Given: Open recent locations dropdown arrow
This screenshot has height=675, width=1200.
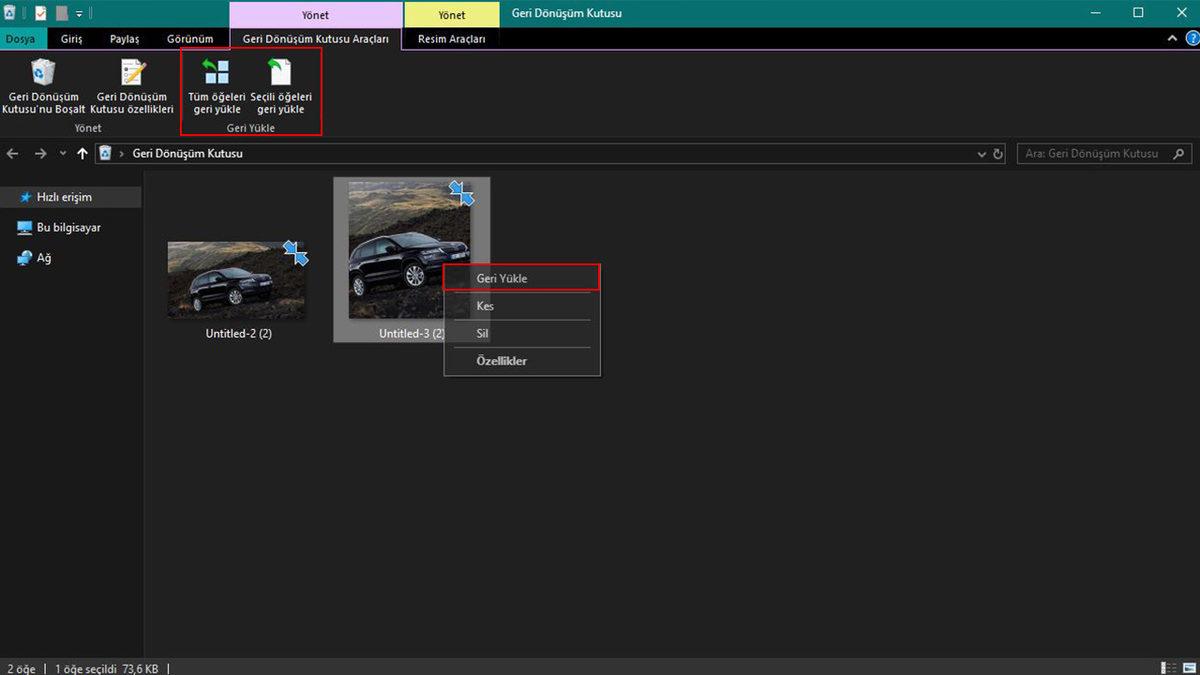Looking at the screenshot, I should point(63,154).
